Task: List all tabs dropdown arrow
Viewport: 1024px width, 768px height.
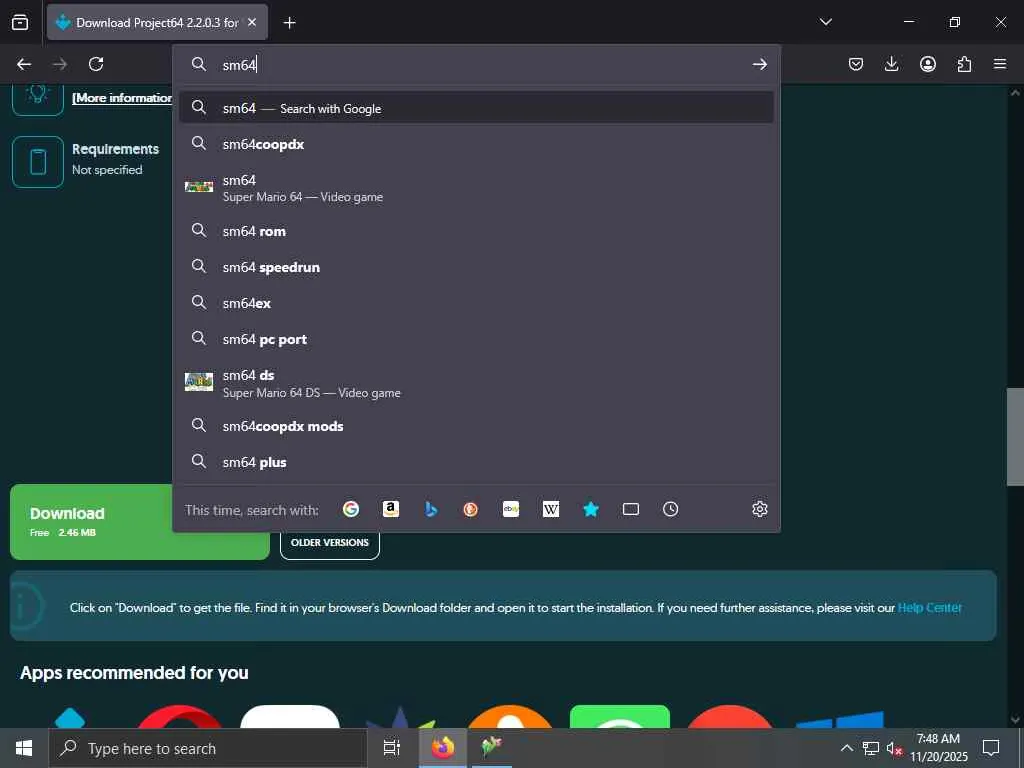Action: click(825, 22)
